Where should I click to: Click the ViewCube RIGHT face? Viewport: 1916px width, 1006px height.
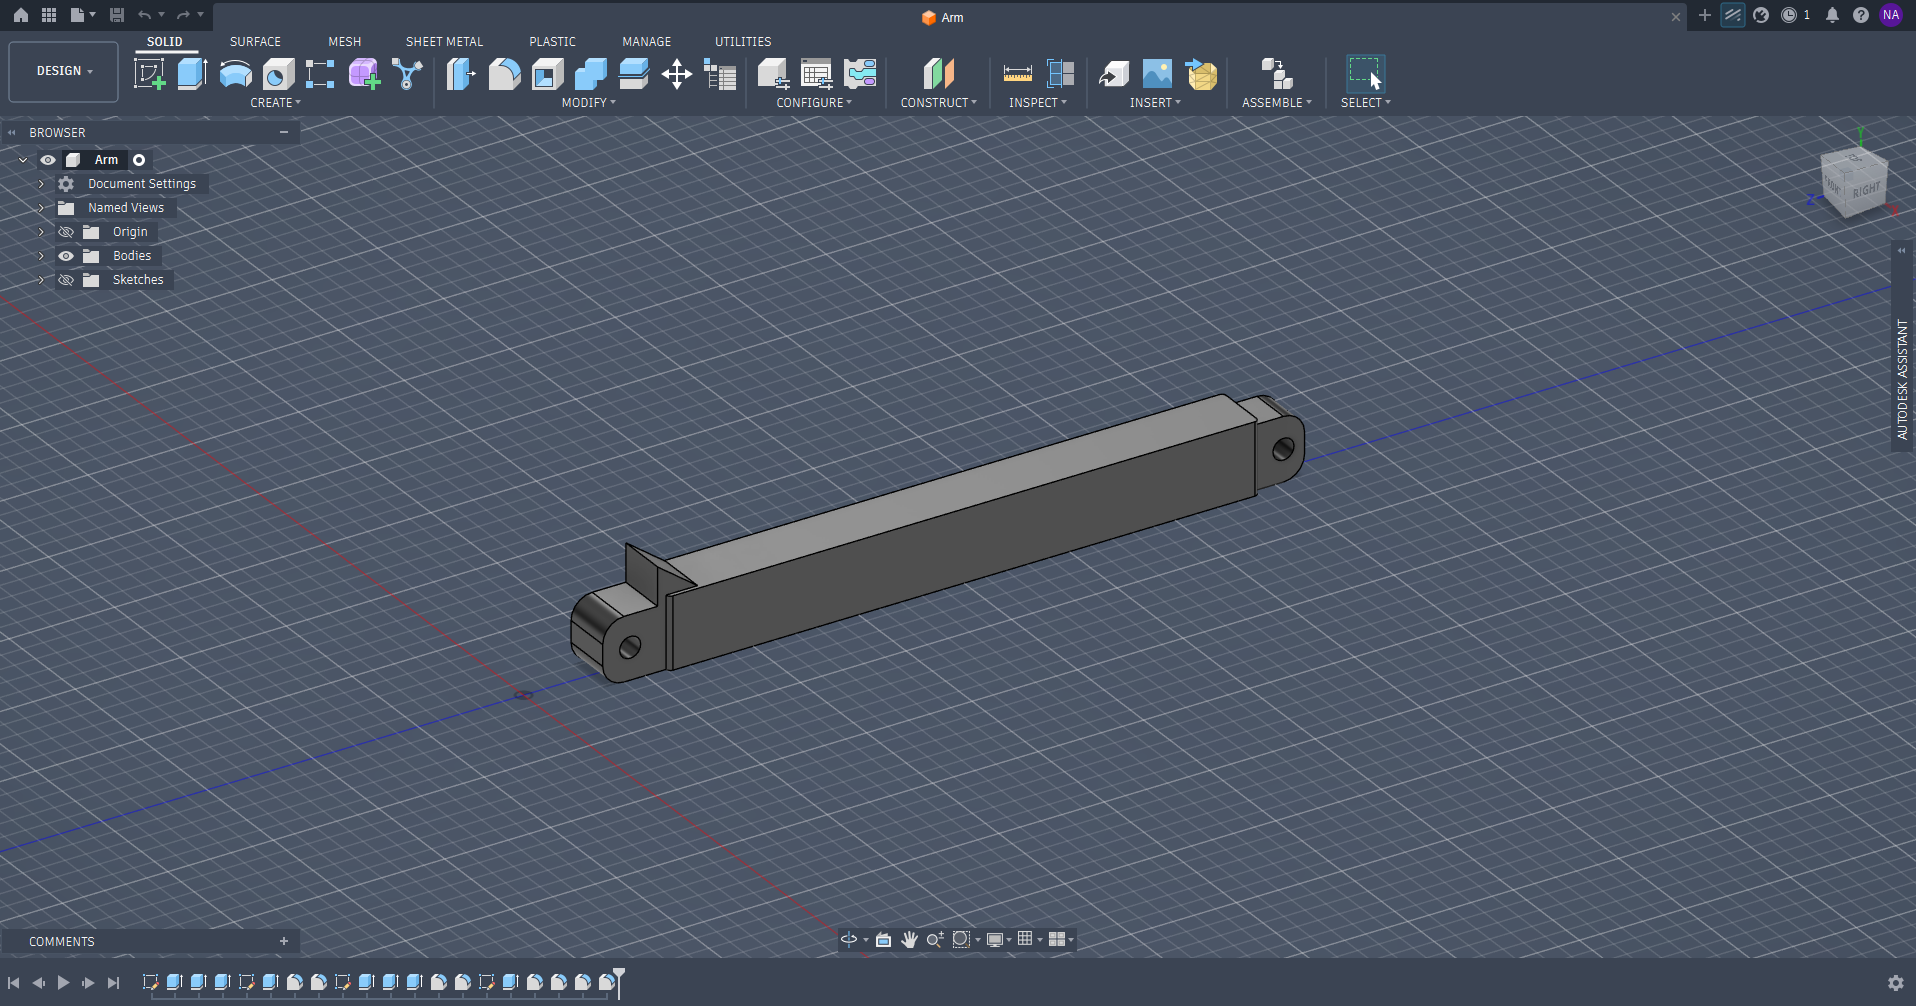pyautogui.click(x=1865, y=190)
